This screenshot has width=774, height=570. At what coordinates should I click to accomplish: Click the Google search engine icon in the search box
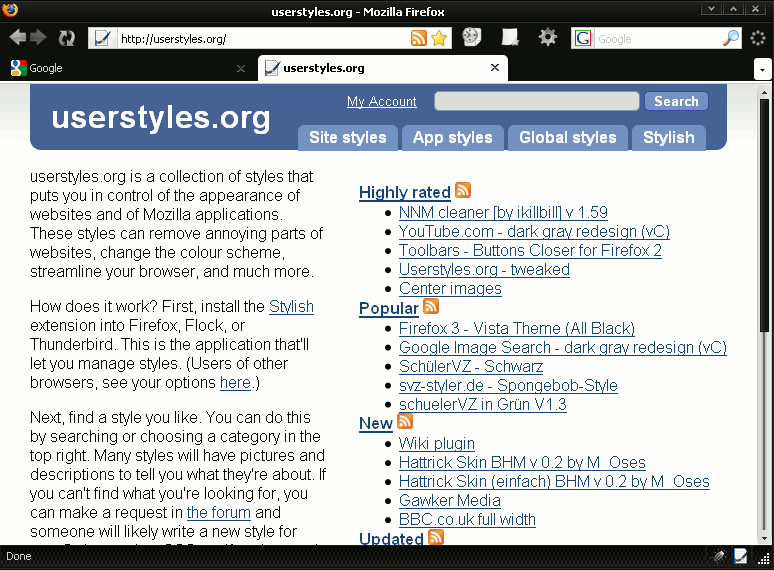582,38
